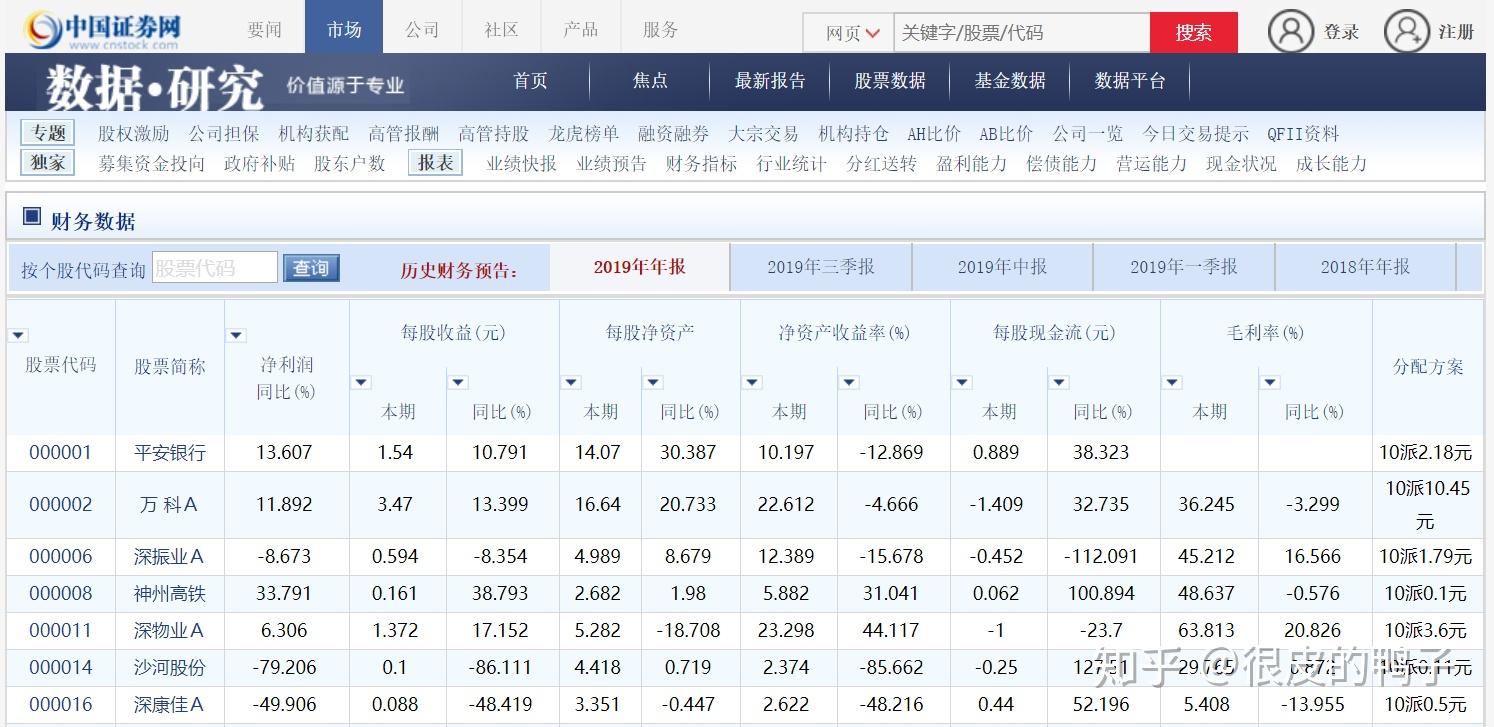Viewport: 1494px width, 727px height.
Task: Sort by 每股净资产 同比 arrow
Action: coord(652,382)
